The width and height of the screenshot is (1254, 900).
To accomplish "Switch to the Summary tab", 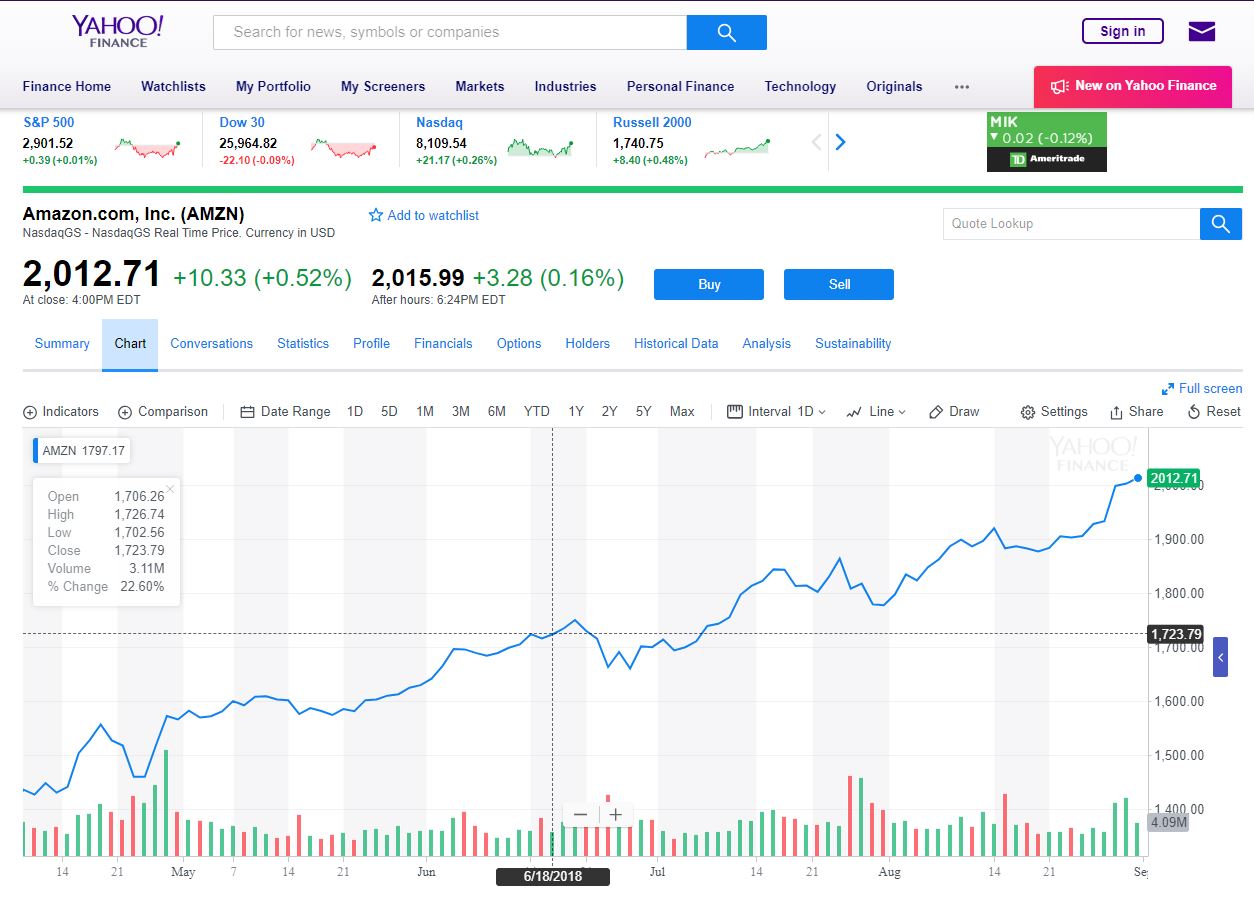I will coord(62,344).
